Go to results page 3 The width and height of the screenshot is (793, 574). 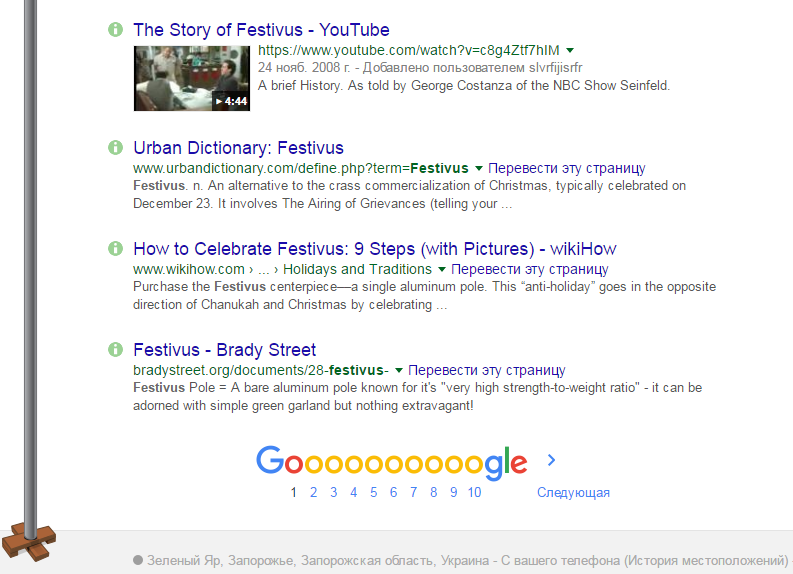(x=333, y=492)
